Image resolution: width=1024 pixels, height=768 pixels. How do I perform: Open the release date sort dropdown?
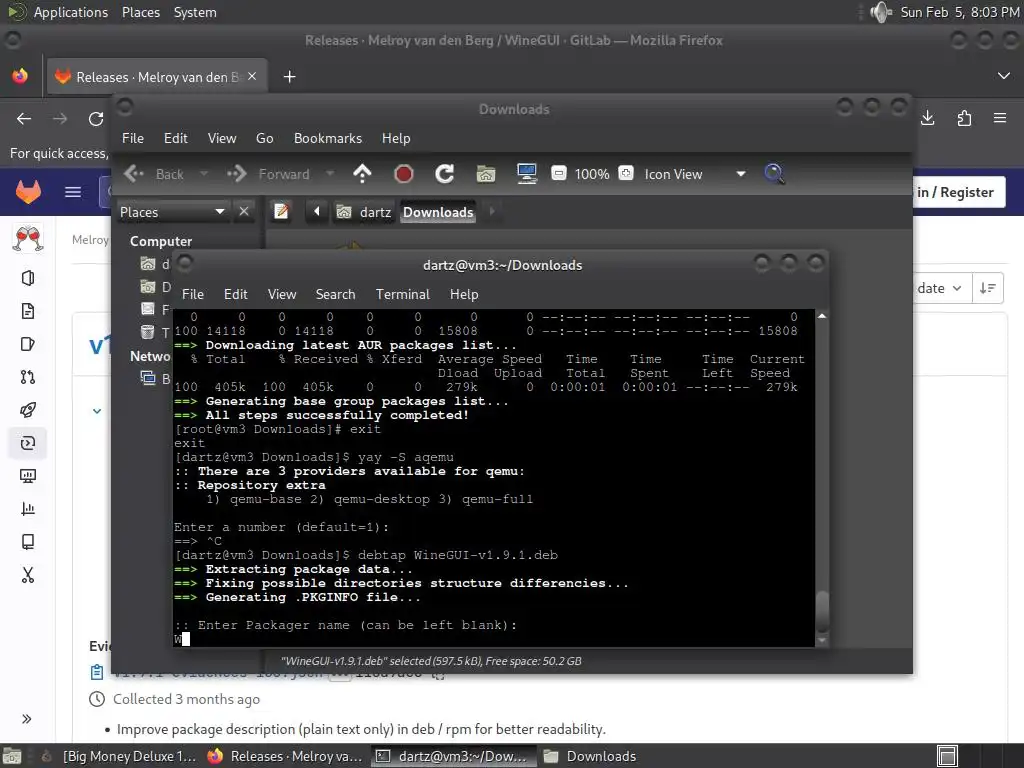[x=939, y=288]
